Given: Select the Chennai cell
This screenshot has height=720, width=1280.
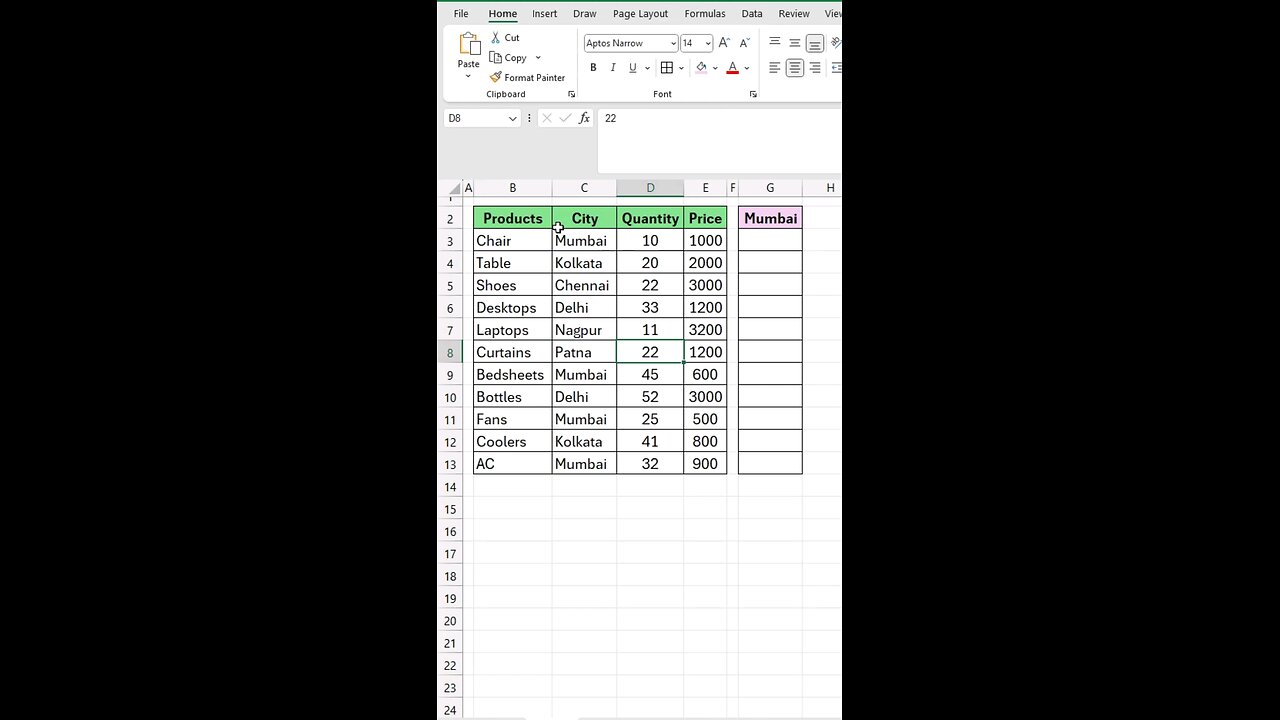Looking at the screenshot, I should click(584, 285).
